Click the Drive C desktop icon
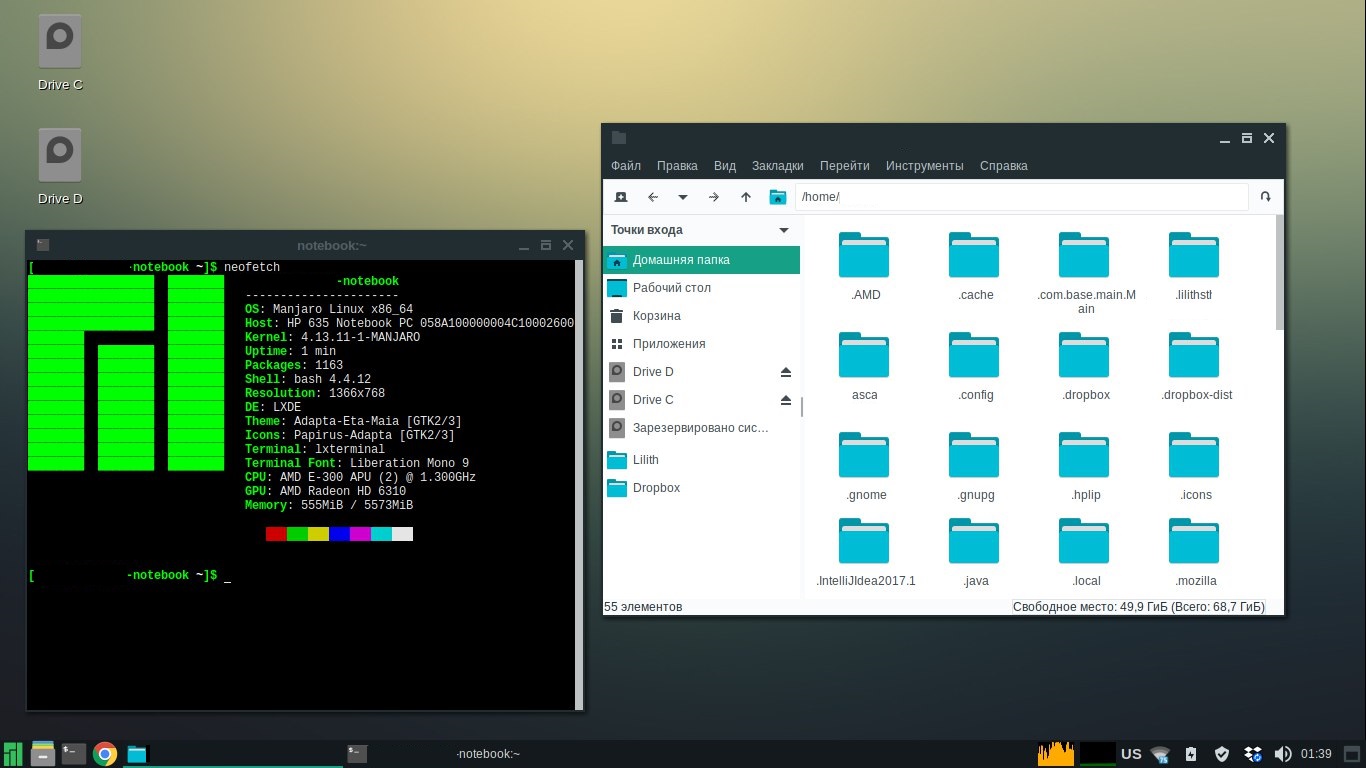The height and width of the screenshot is (768, 1366). (60, 53)
